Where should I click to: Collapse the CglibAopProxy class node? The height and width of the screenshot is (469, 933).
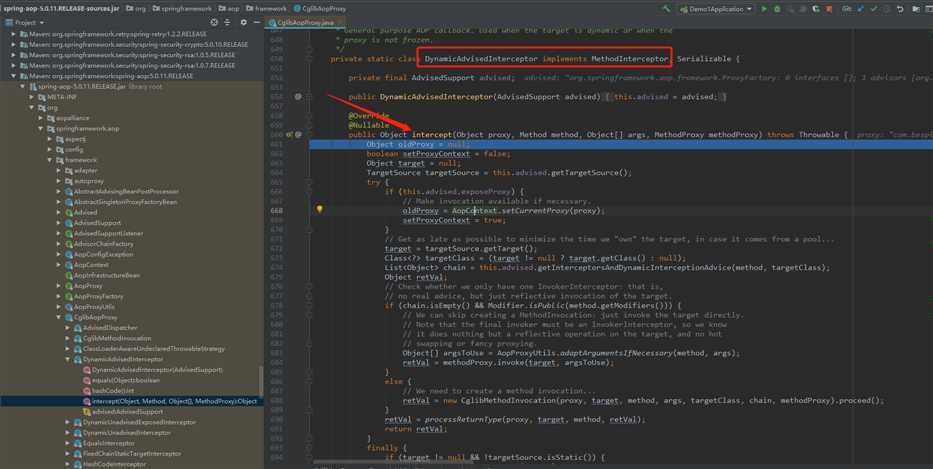pyautogui.click(x=58, y=317)
